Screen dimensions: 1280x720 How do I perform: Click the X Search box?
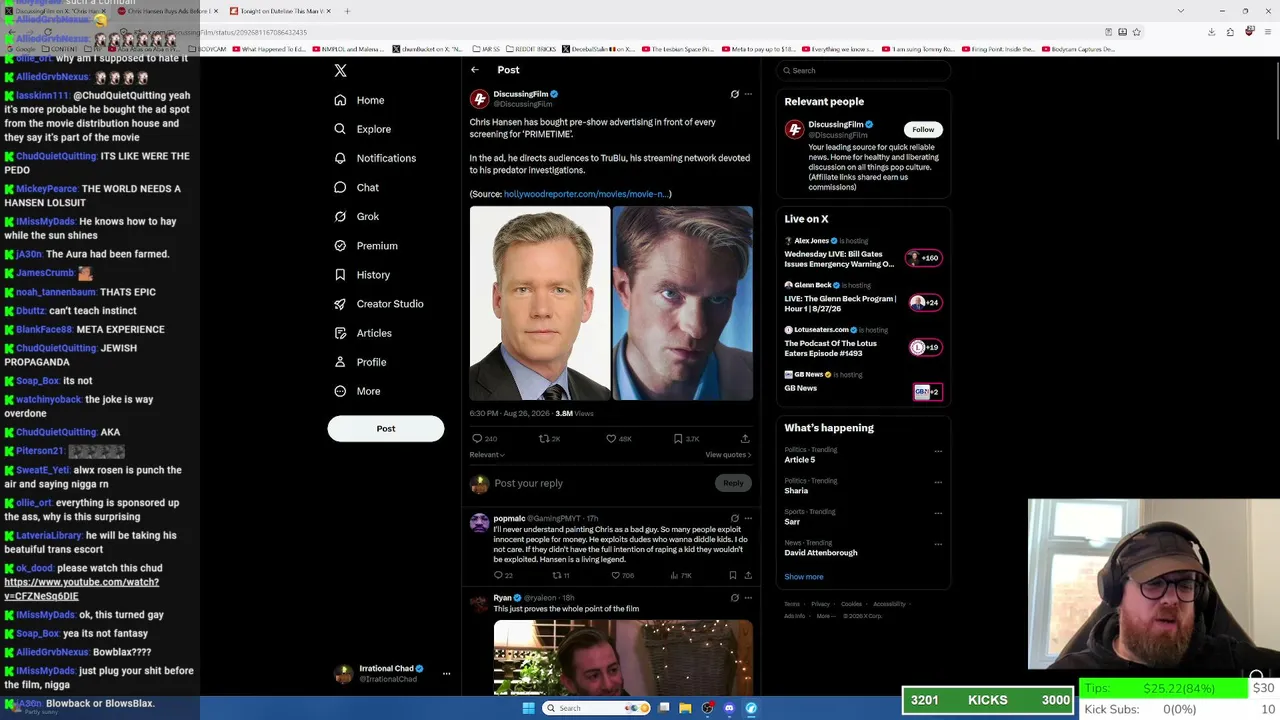pos(863,70)
